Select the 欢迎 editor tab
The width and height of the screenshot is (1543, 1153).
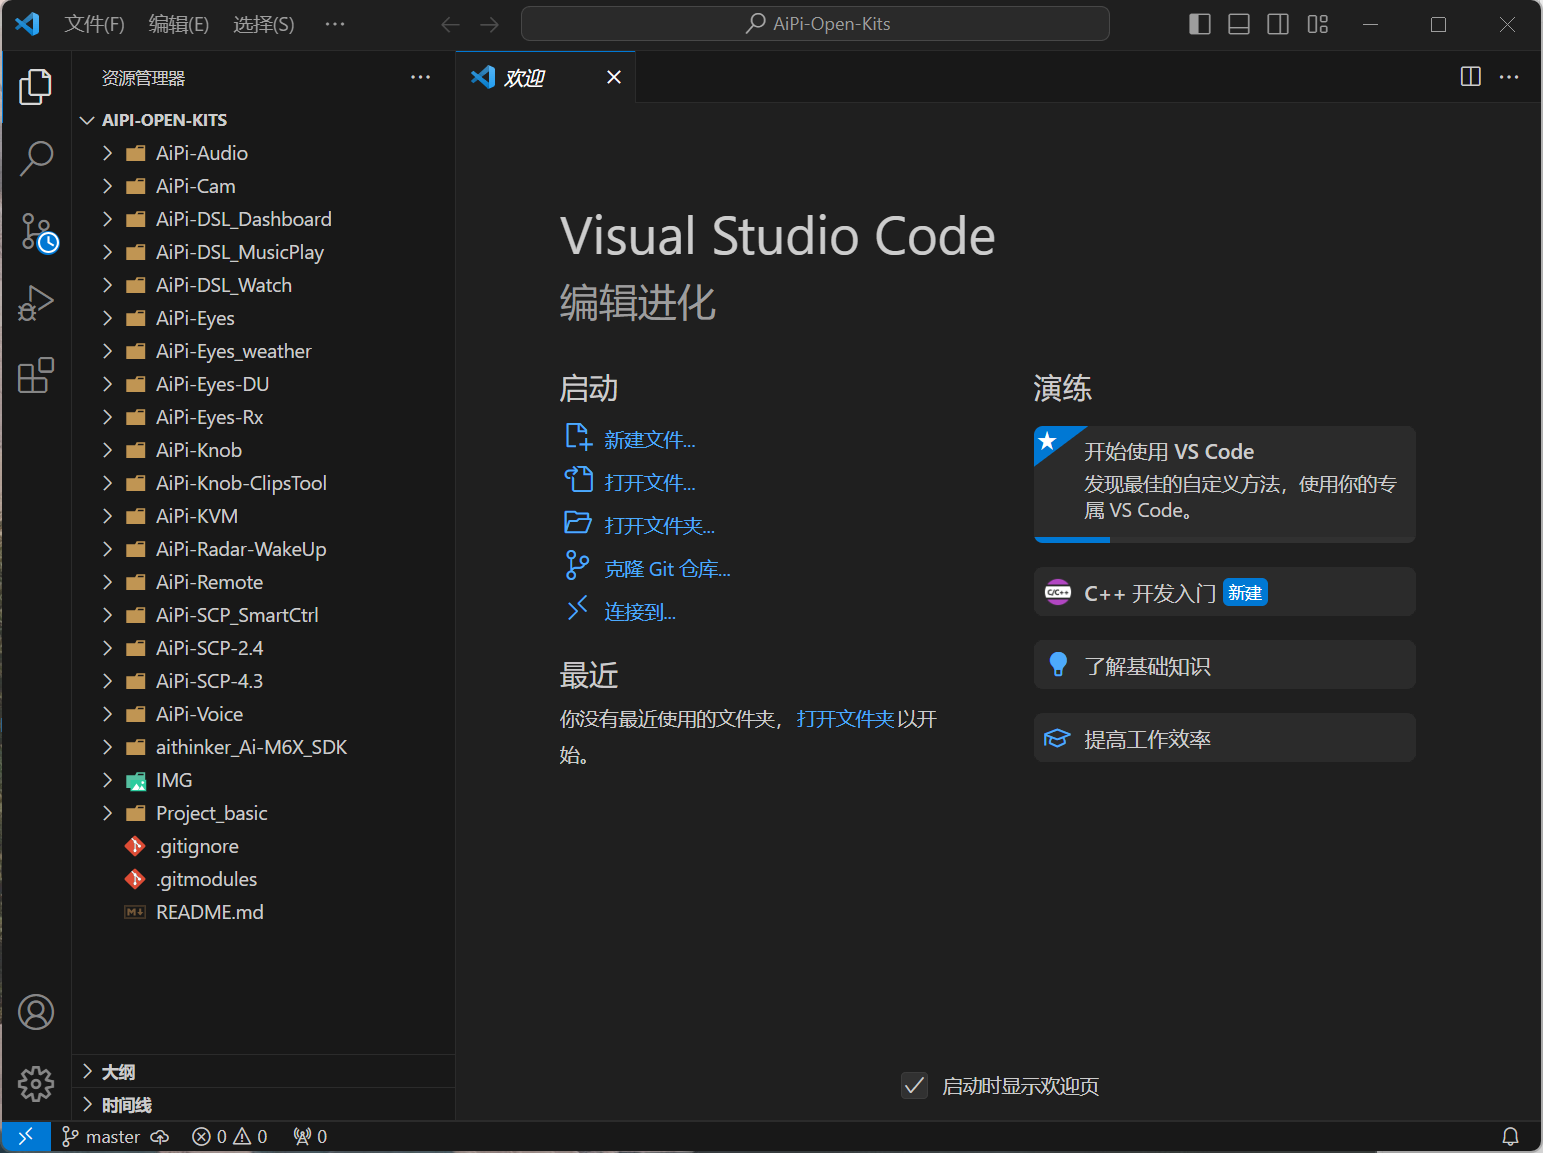[x=545, y=77]
